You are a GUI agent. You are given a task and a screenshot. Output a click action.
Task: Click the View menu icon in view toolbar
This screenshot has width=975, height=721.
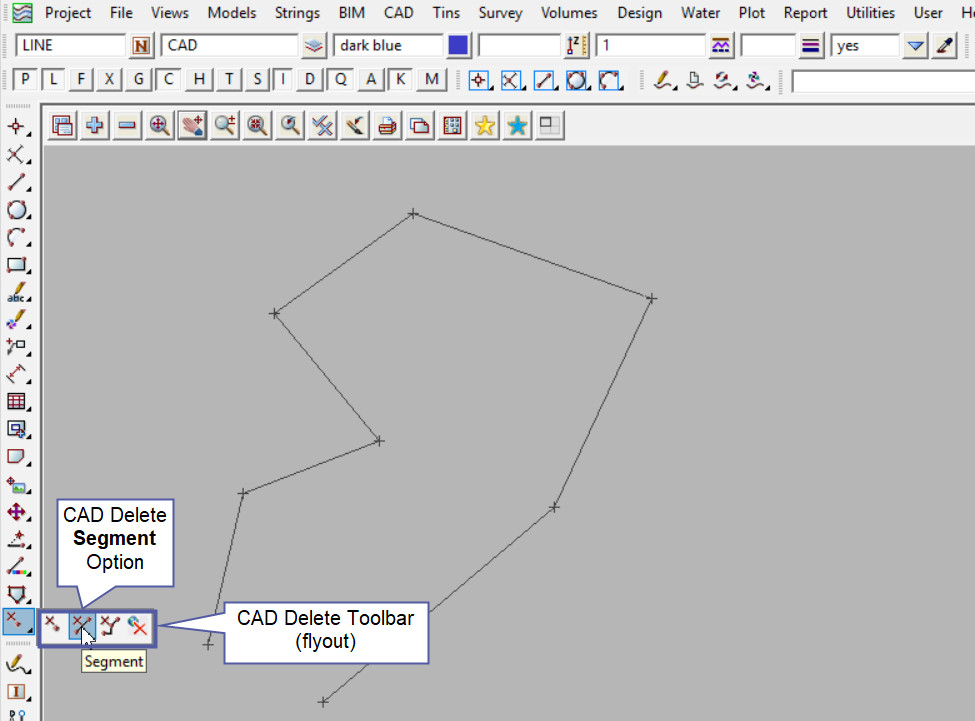pyautogui.click(x=62, y=126)
